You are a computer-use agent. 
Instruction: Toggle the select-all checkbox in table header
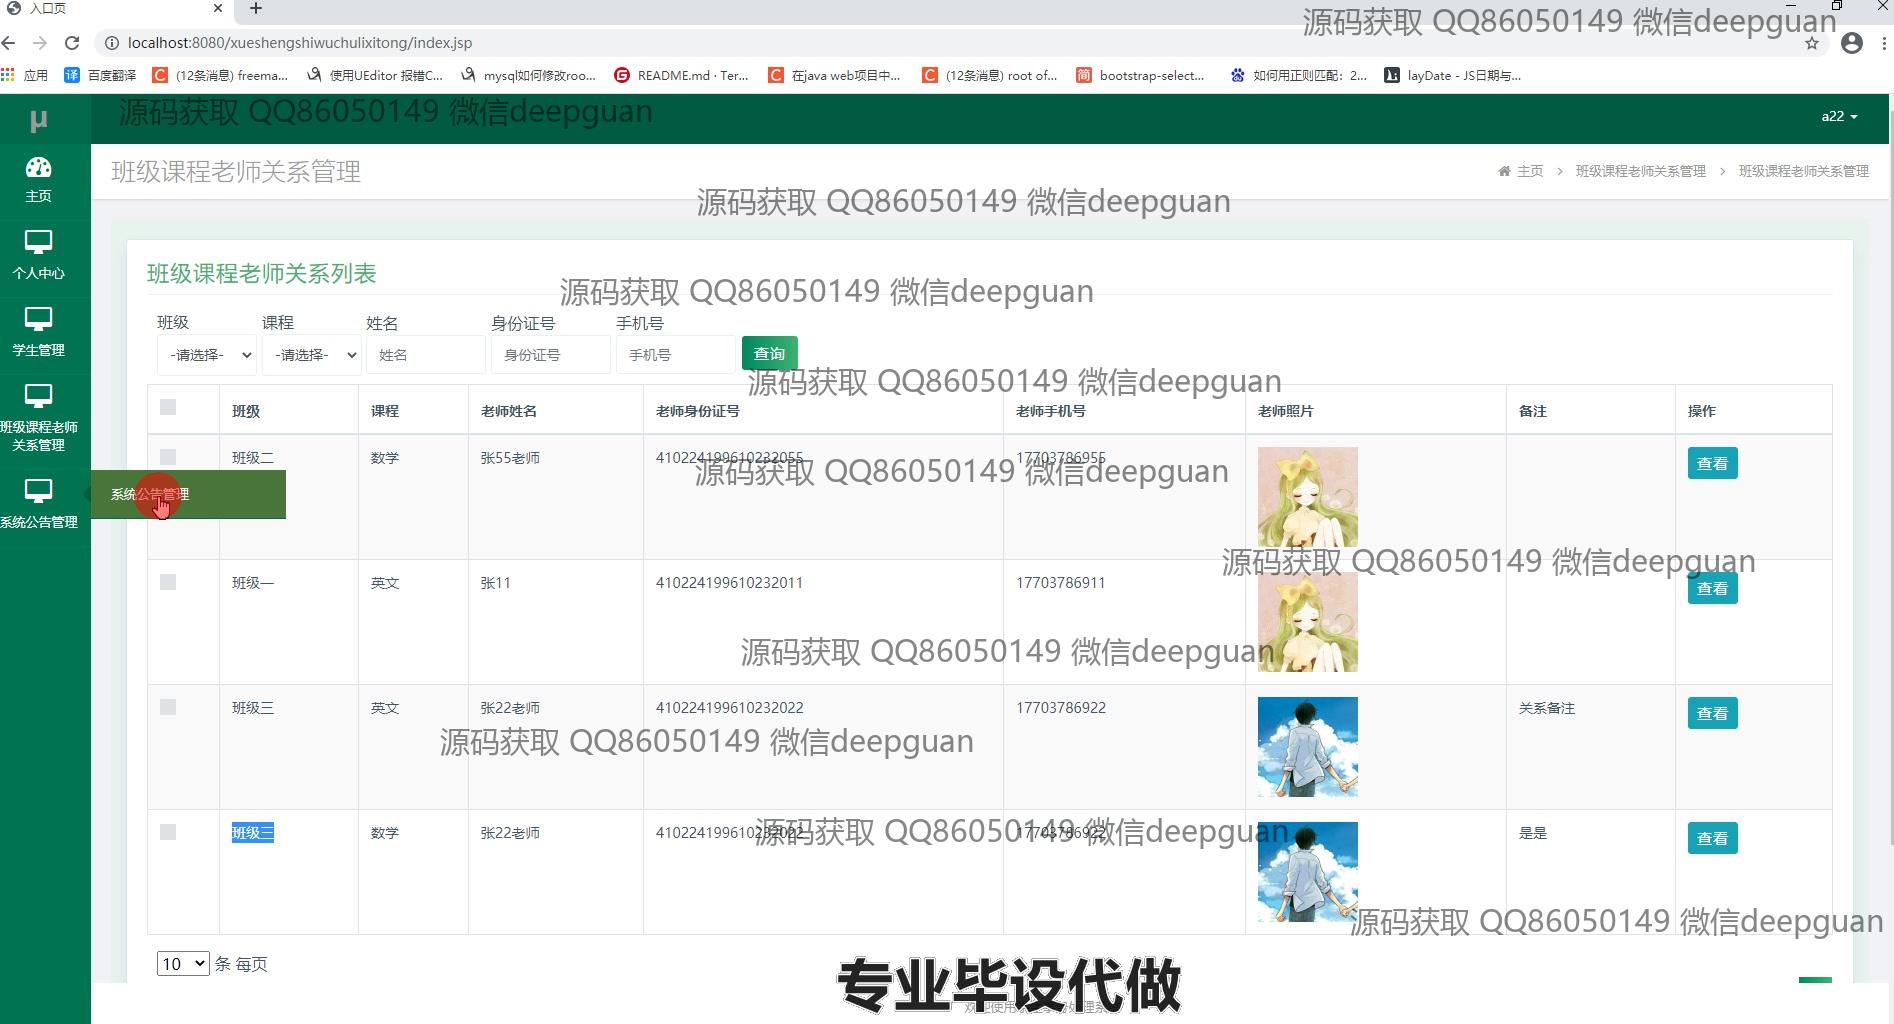click(168, 407)
